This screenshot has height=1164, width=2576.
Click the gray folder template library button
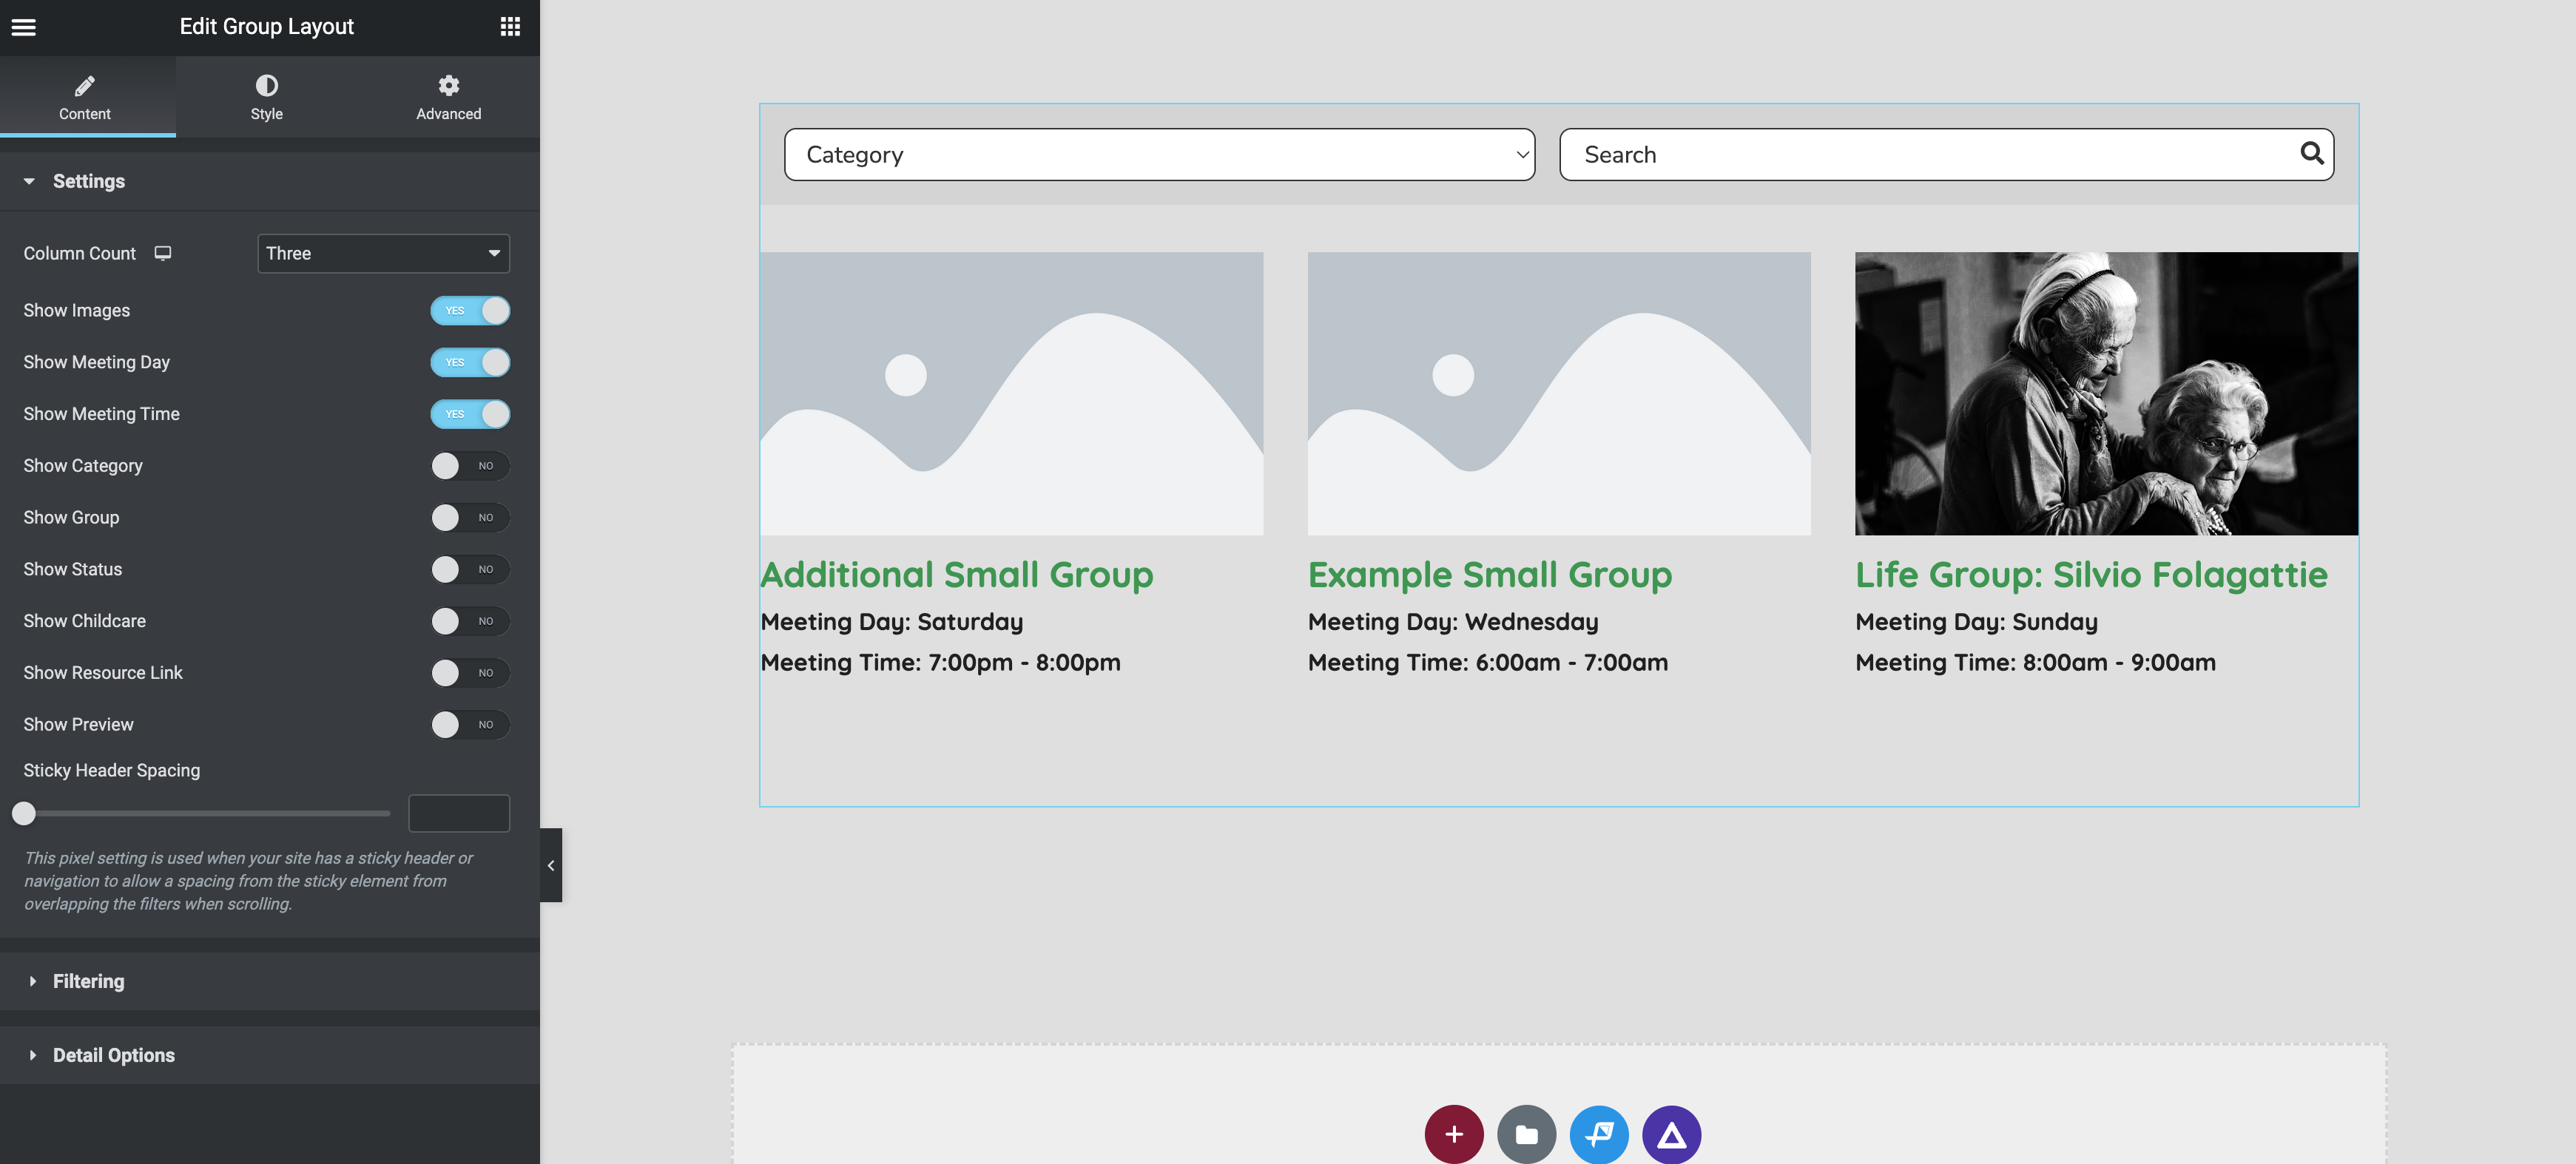click(x=1526, y=1134)
